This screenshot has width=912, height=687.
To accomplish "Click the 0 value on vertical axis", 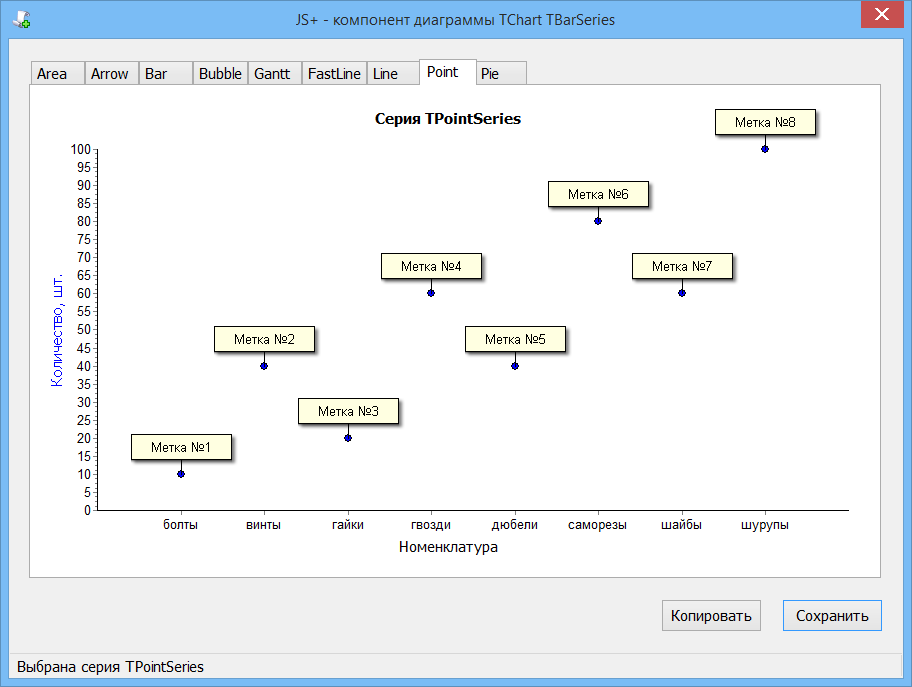I will click(x=88, y=510).
